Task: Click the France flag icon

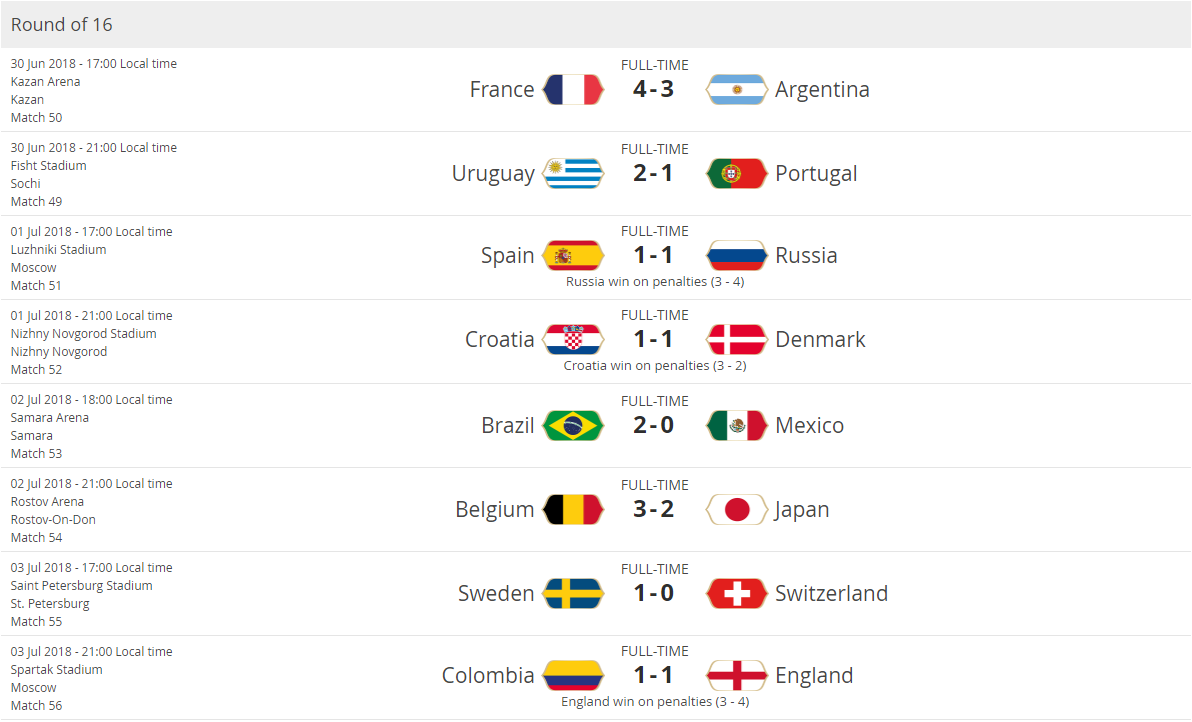Action: pos(573,90)
